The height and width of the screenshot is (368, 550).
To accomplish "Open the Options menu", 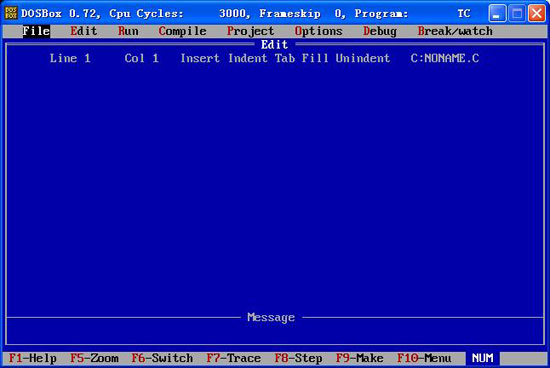I will coord(318,31).
